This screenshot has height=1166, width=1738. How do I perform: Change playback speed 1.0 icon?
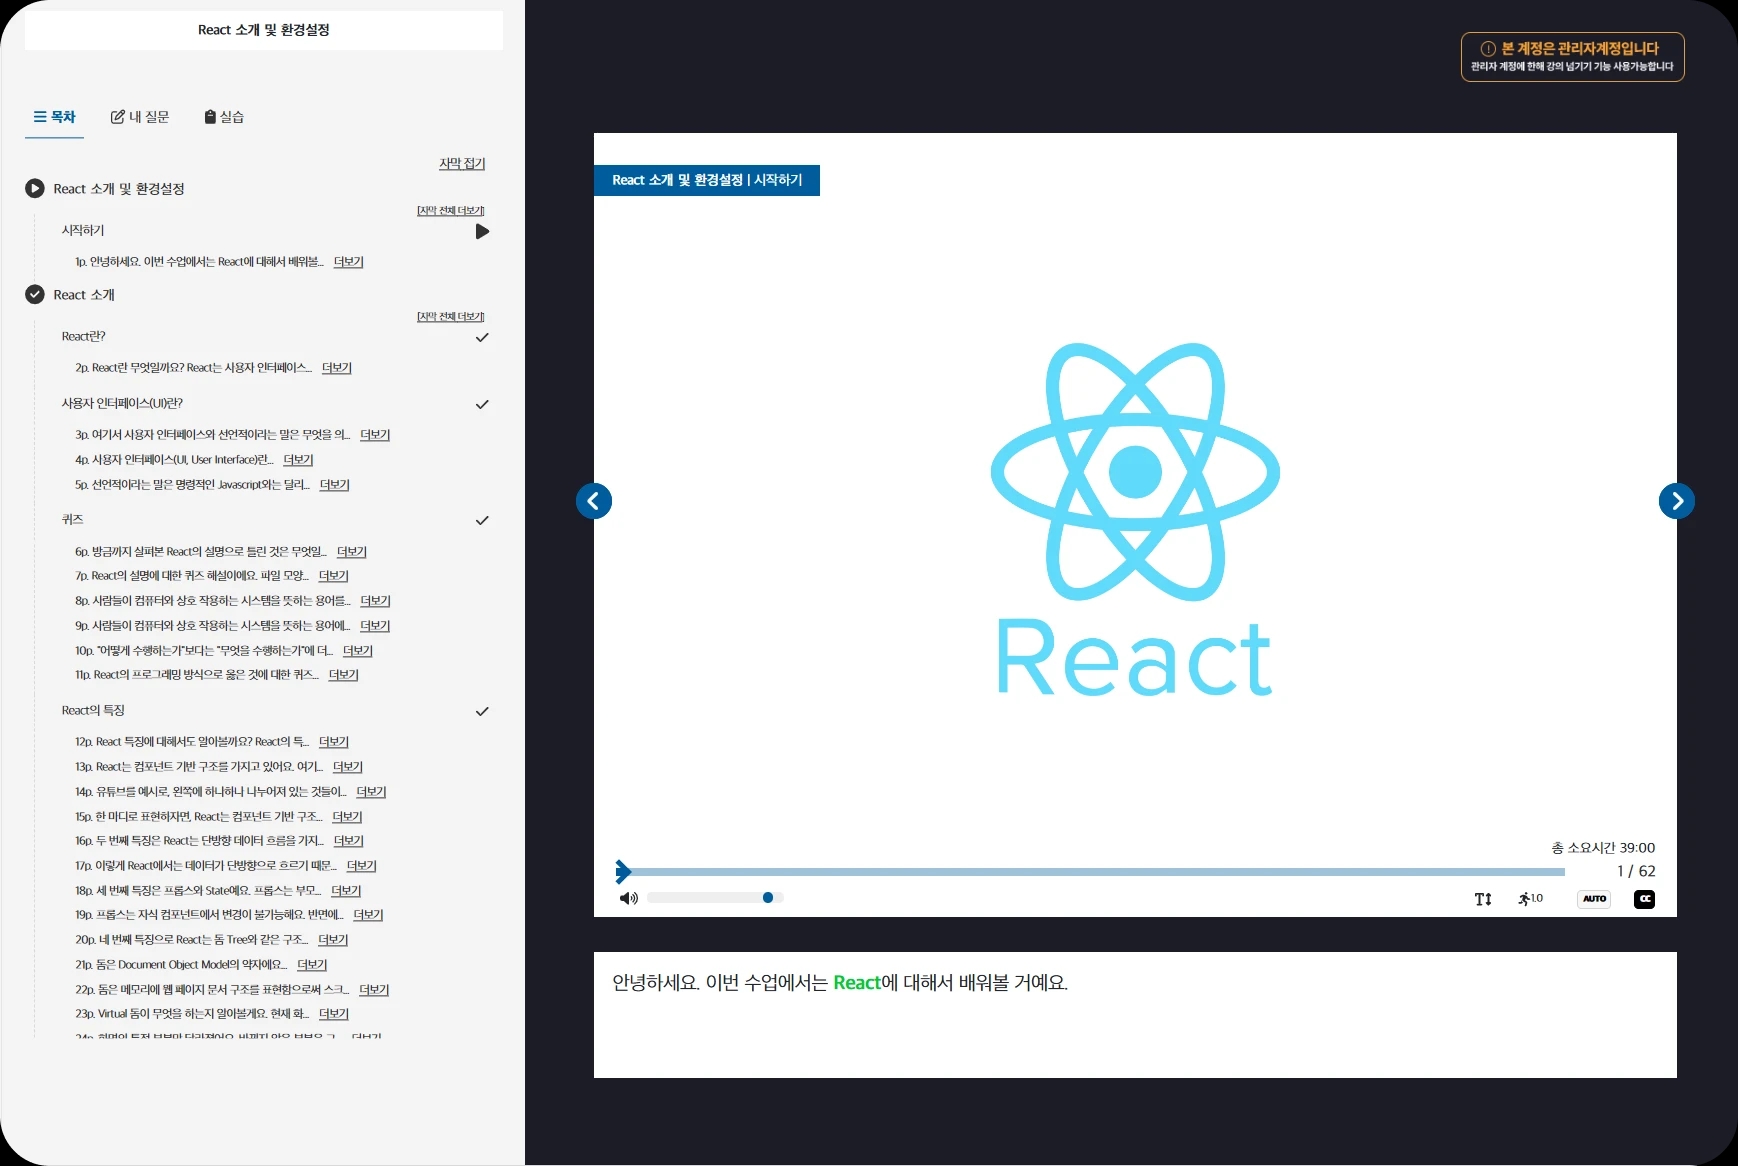[1530, 899]
